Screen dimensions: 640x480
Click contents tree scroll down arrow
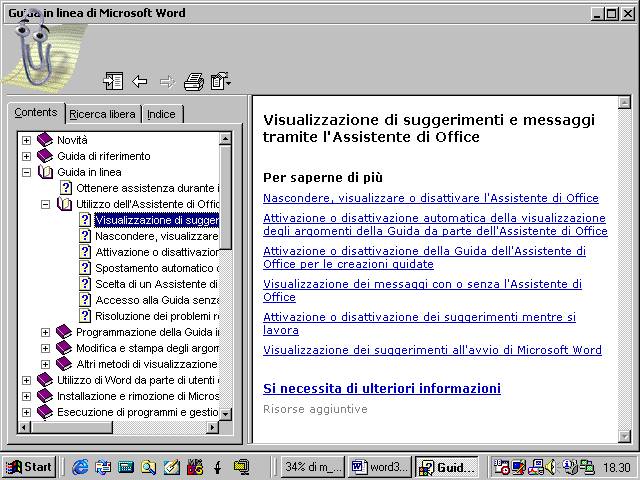click(225, 414)
